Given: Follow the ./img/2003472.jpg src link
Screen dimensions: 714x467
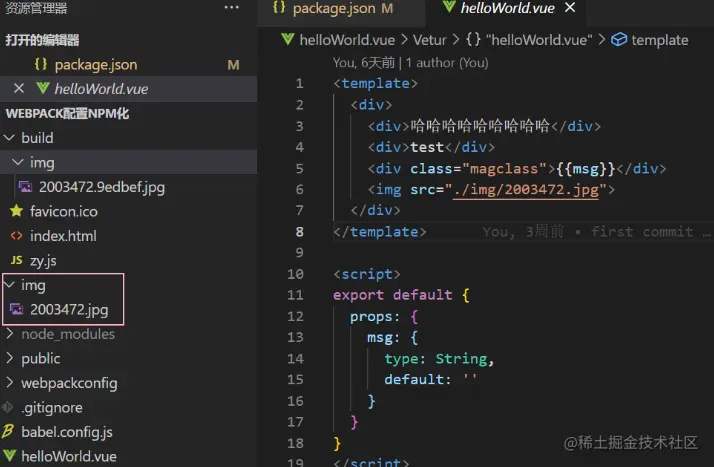Looking at the screenshot, I should (x=525, y=190).
